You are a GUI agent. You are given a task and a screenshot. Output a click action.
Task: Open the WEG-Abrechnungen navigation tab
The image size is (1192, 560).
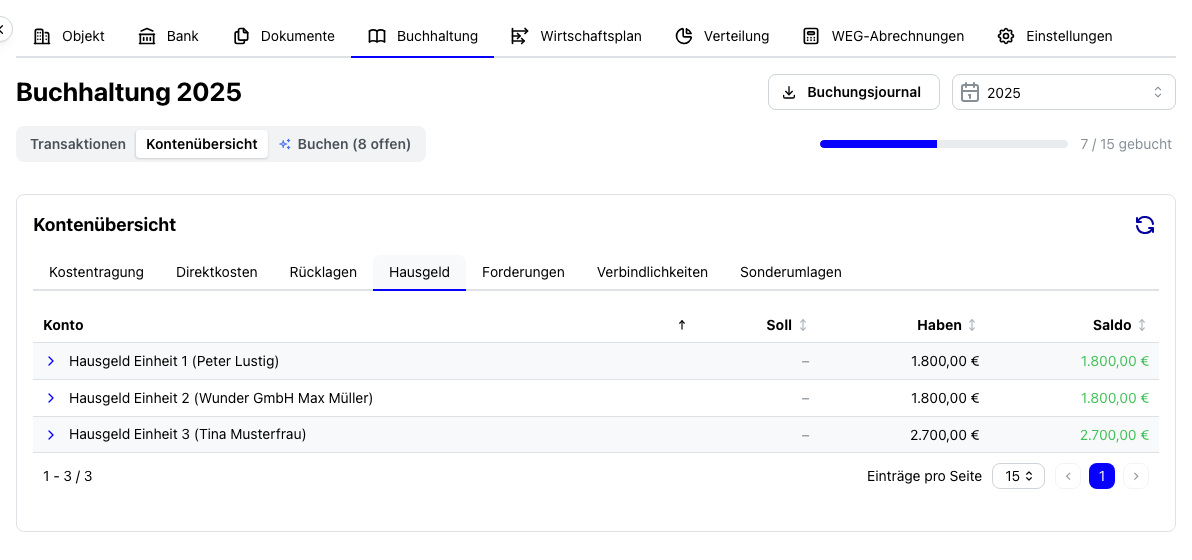point(883,36)
